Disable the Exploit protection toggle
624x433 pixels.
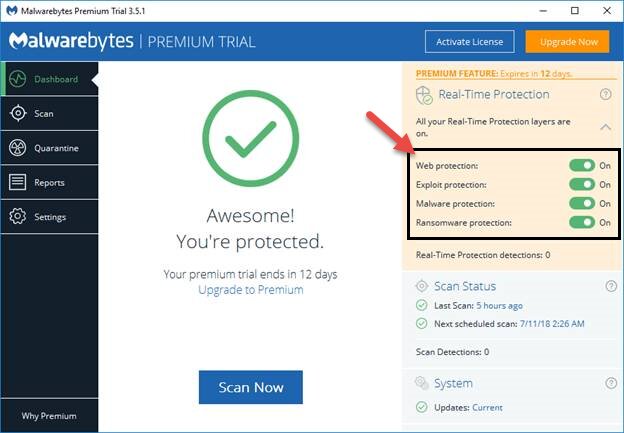[x=581, y=184]
